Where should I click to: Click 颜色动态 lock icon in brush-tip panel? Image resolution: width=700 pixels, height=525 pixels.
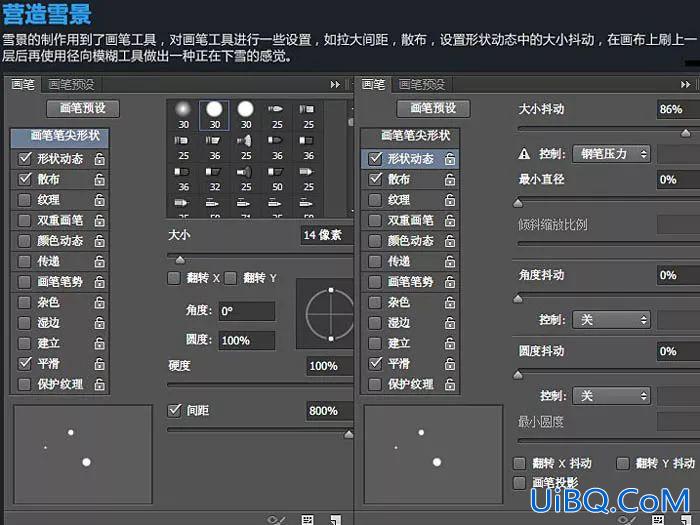100,241
